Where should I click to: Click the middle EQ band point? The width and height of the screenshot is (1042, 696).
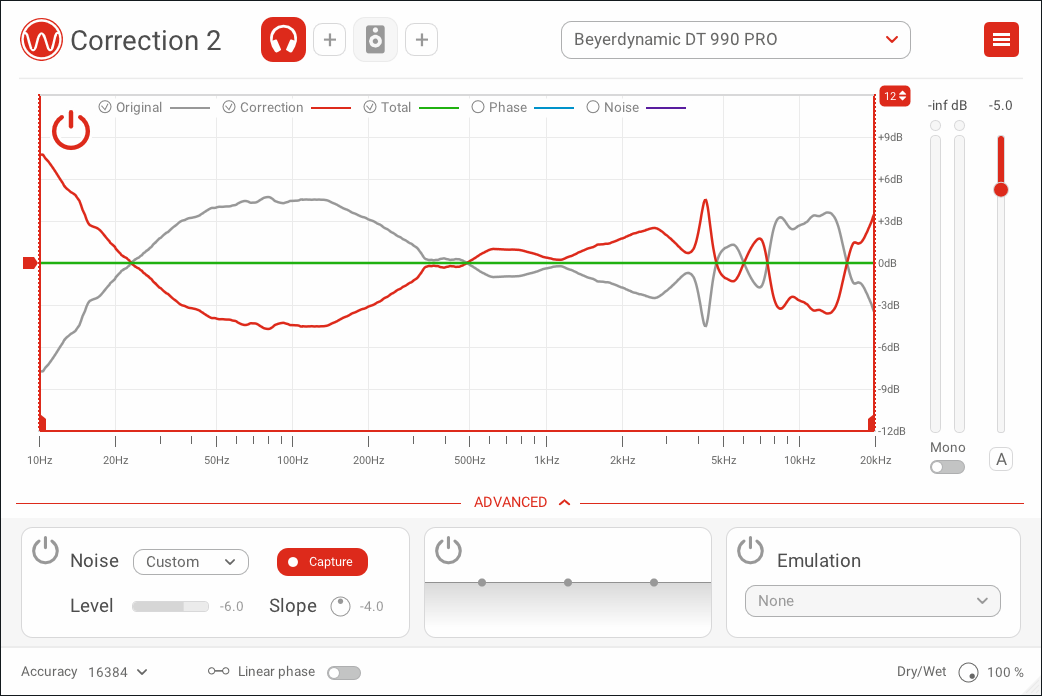pos(568,582)
